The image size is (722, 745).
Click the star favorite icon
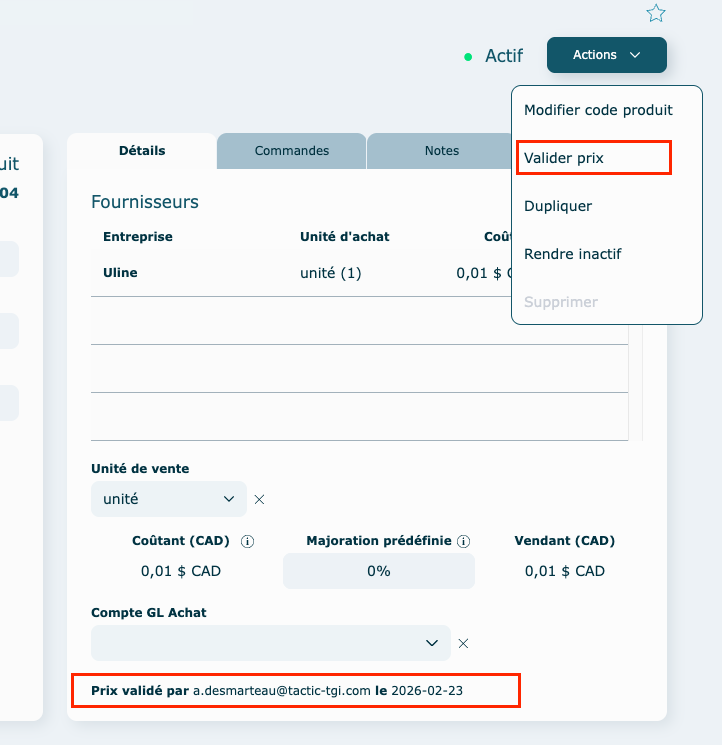(x=656, y=13)
